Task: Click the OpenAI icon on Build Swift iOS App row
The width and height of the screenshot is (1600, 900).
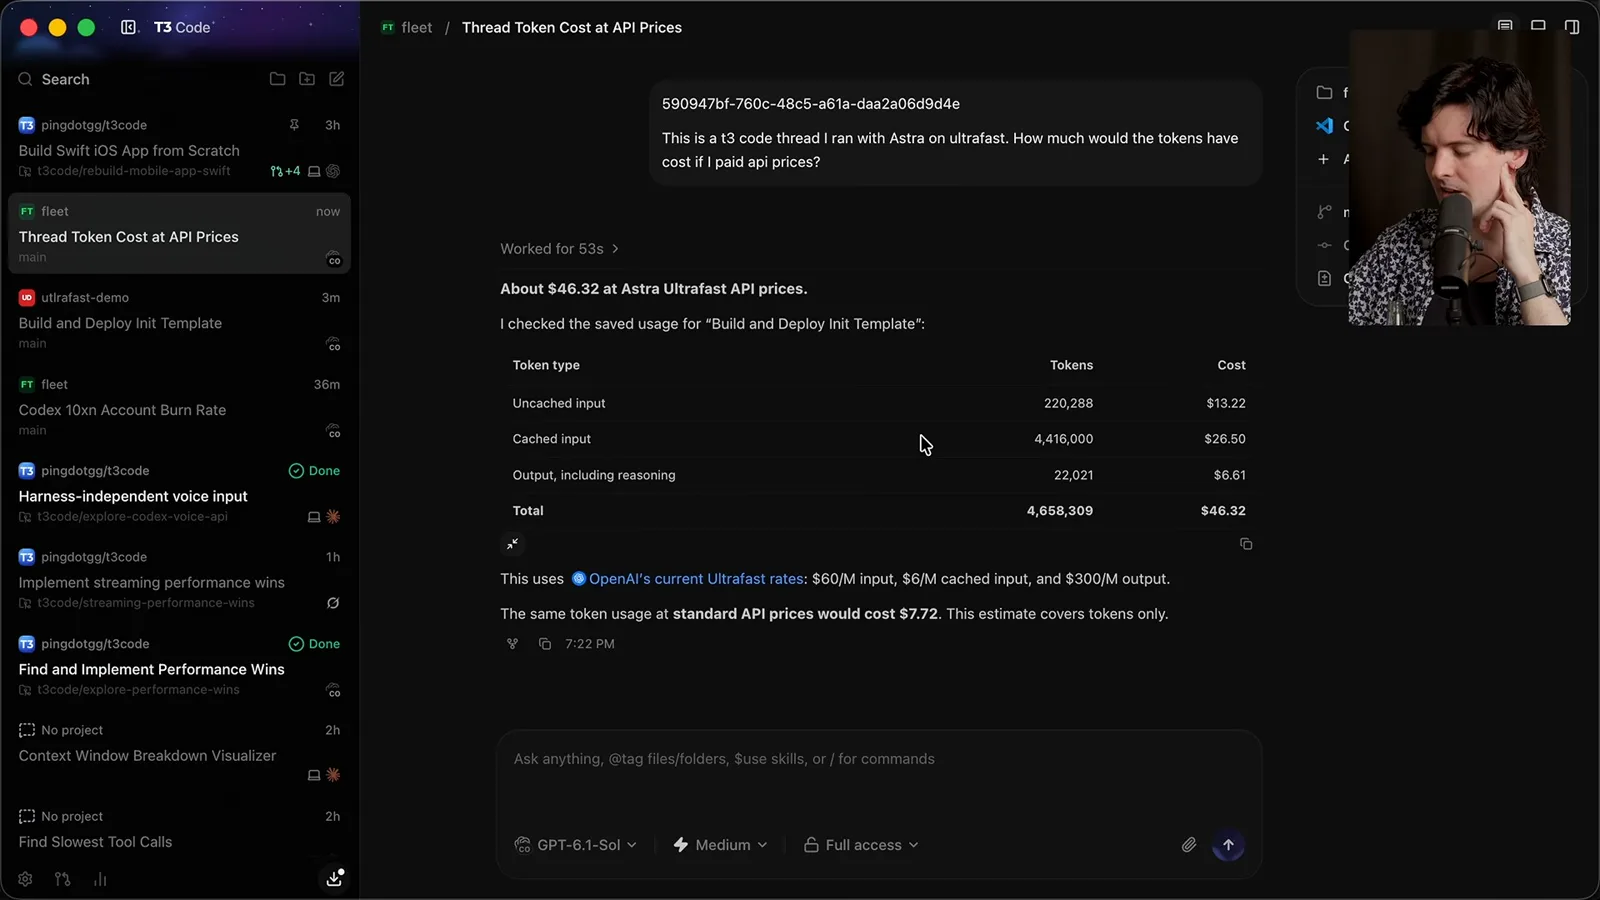Action: pyautogui.click(x=334, y=171)
